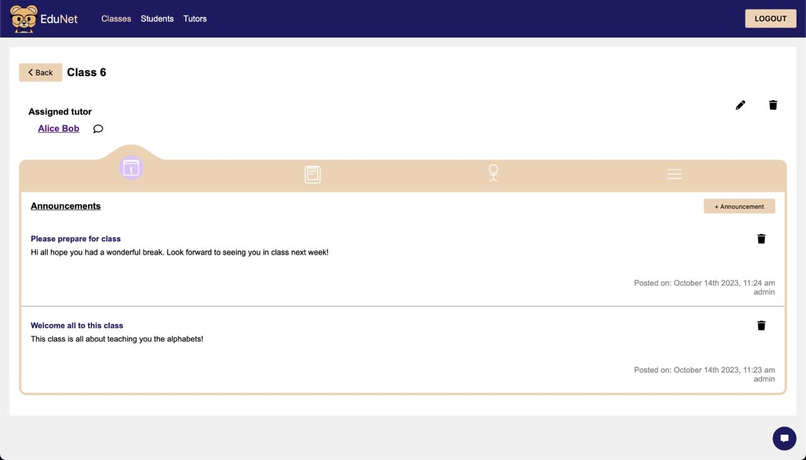Click the 'Please prepare for class' title
This screenshot has width=806, height=460.
pos(76,238)
